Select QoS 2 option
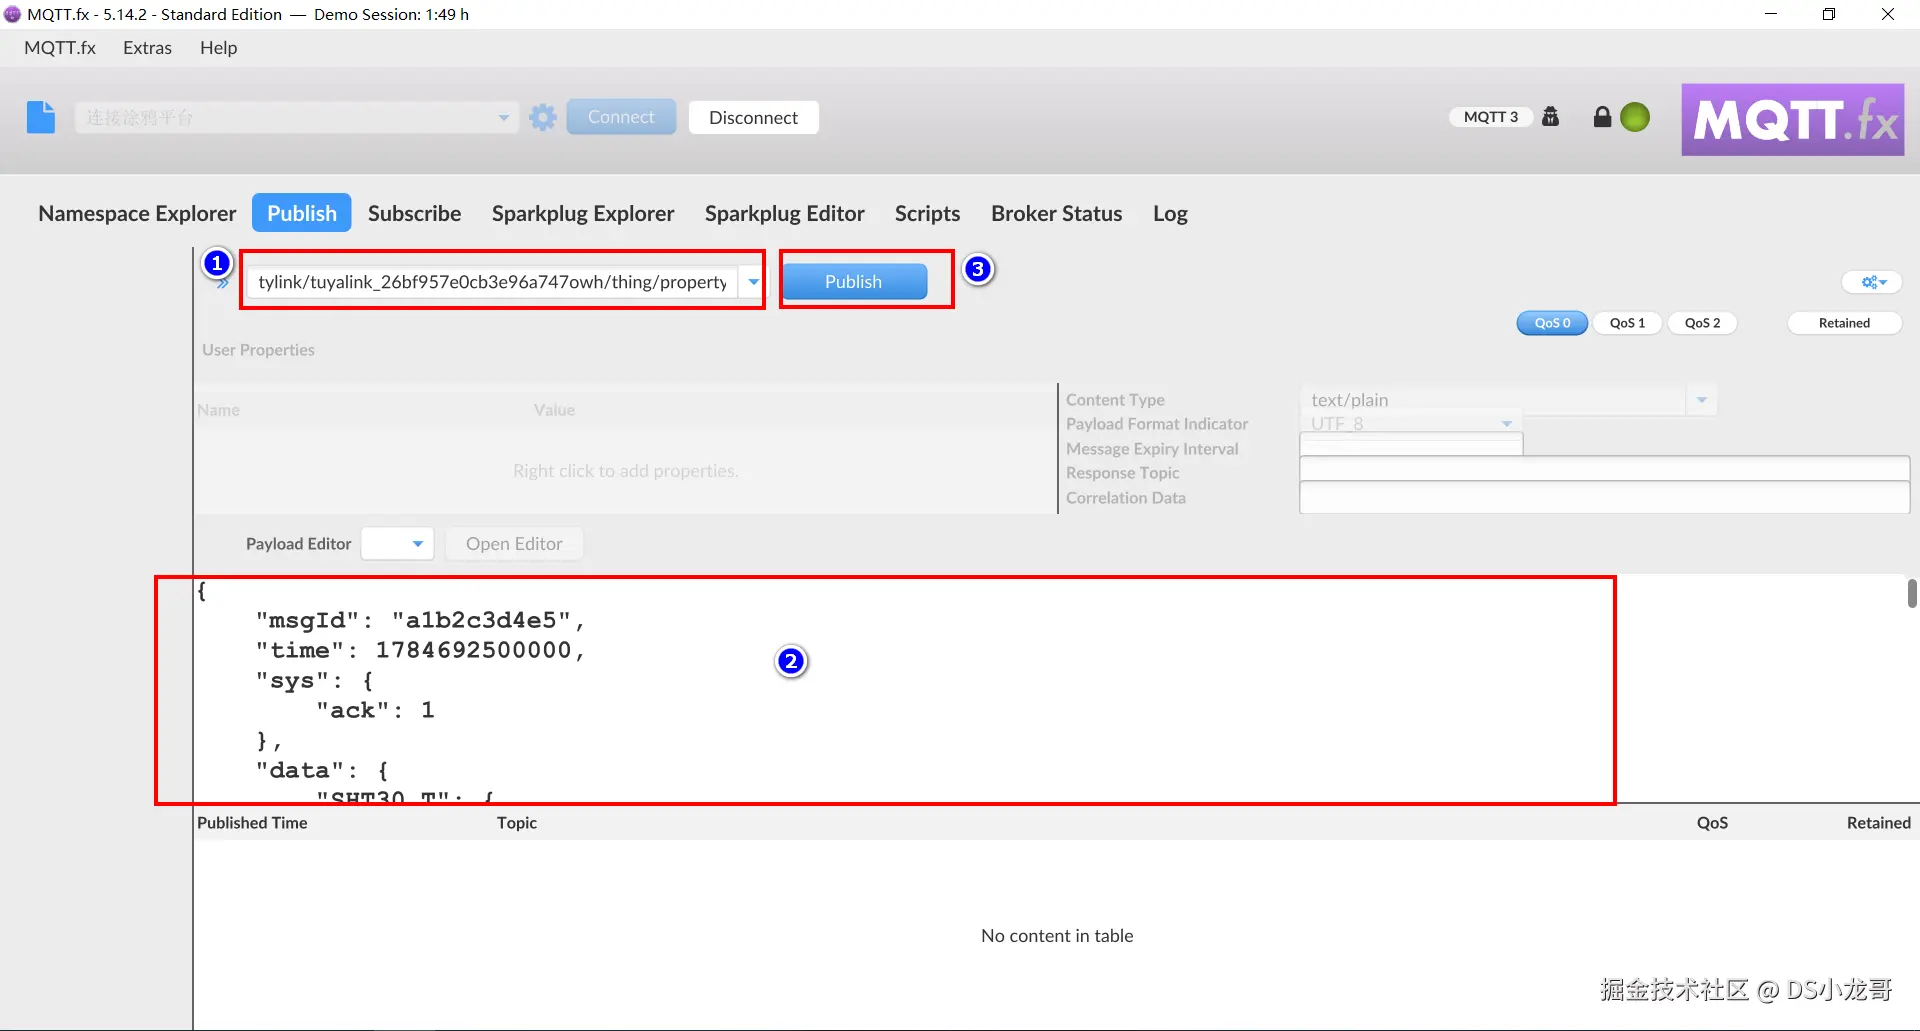Screen dimensions: 1920x1031 (1702, 323)
